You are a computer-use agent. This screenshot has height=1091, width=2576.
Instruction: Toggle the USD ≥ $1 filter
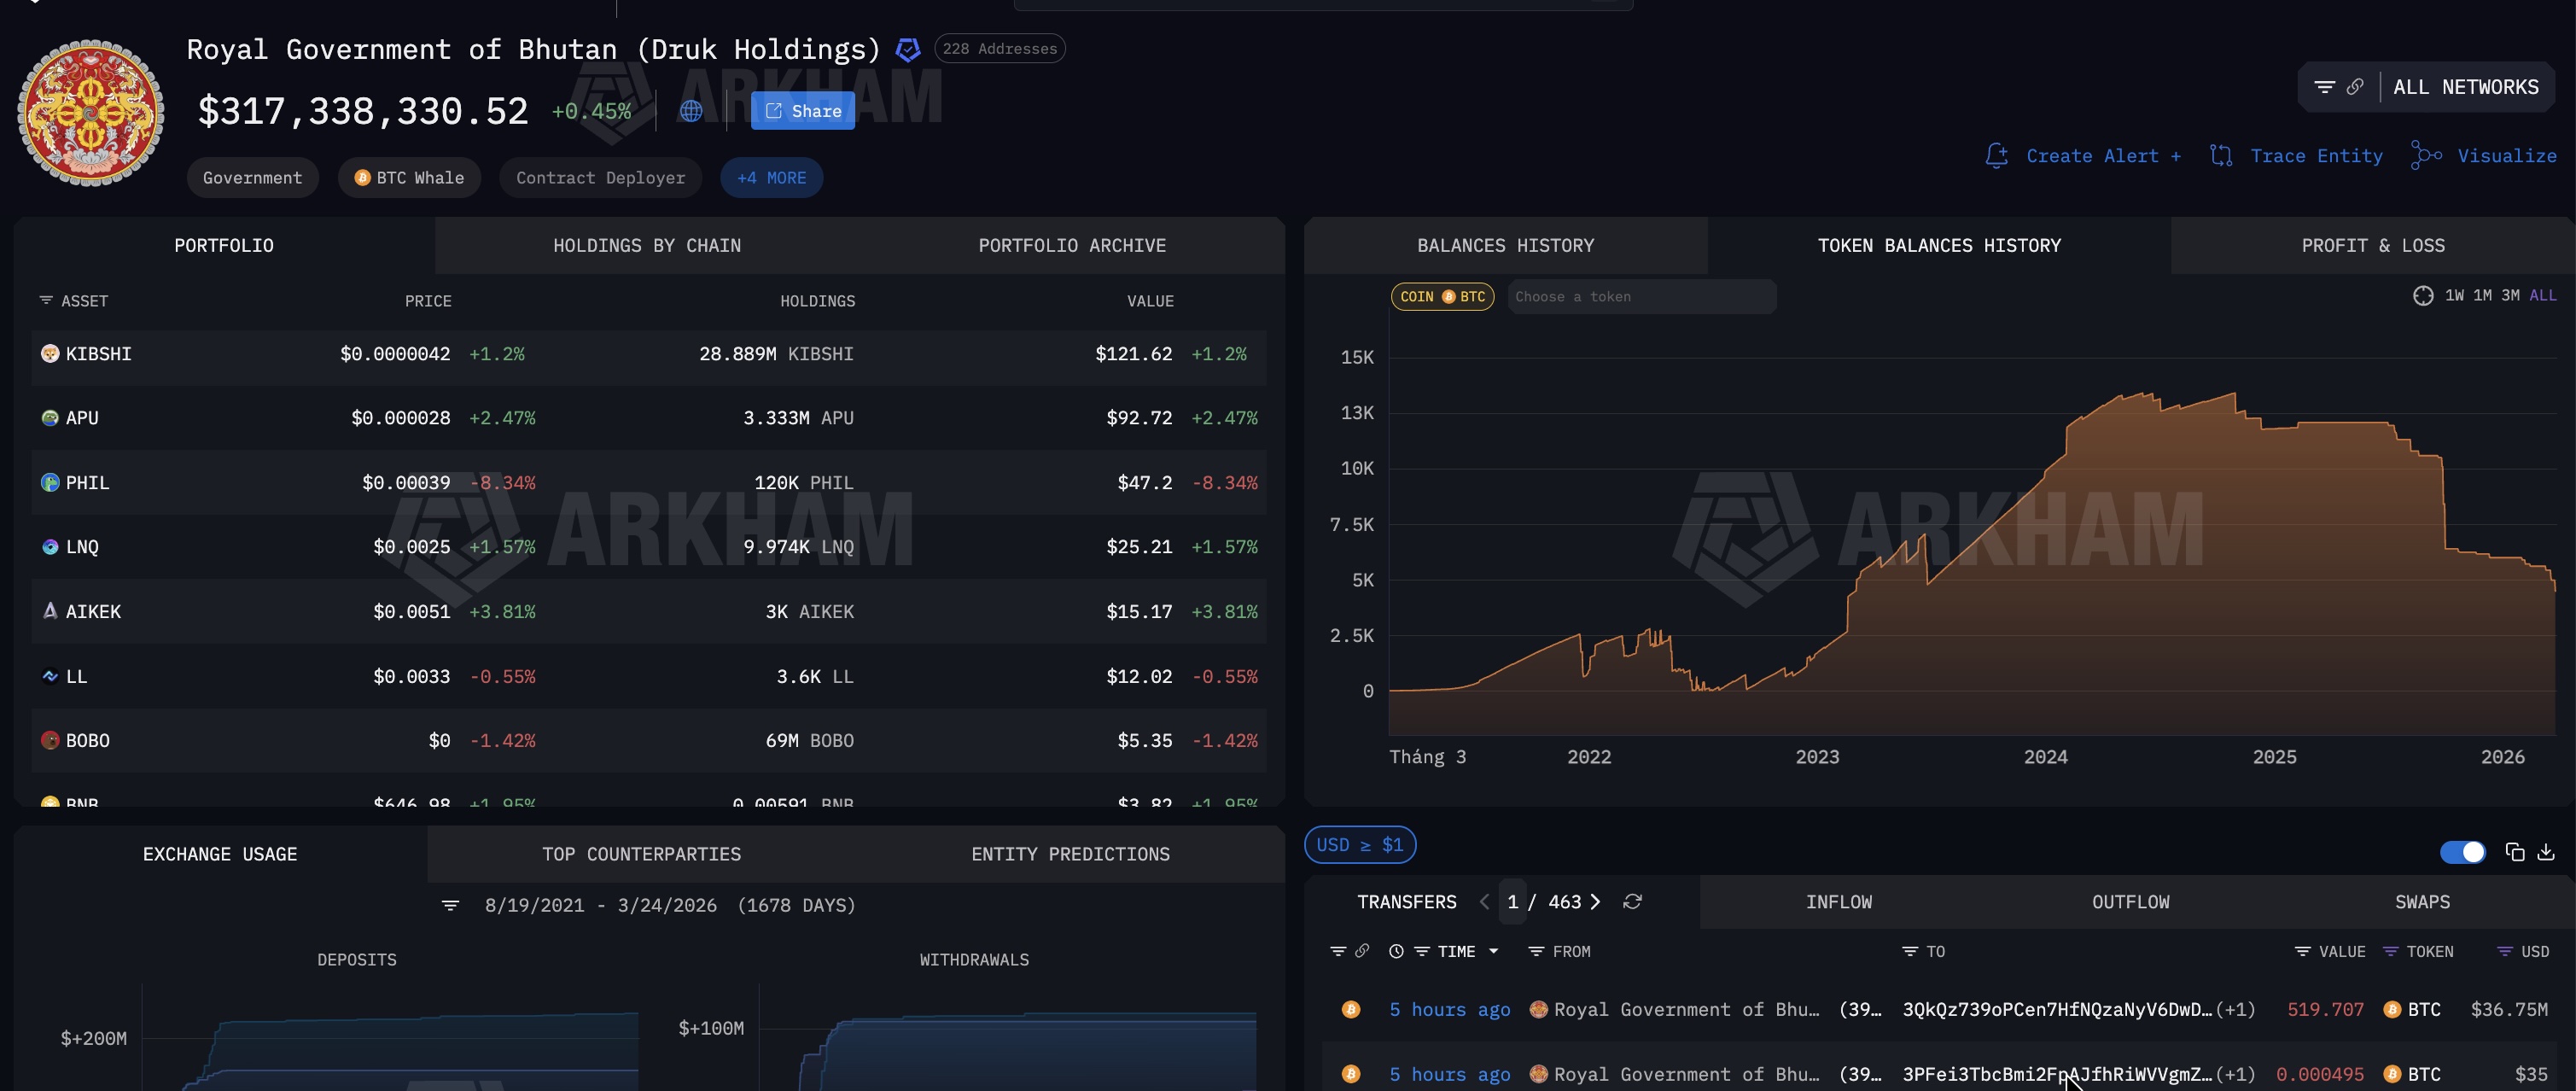pyautogui.click(x=1360, y=845)
